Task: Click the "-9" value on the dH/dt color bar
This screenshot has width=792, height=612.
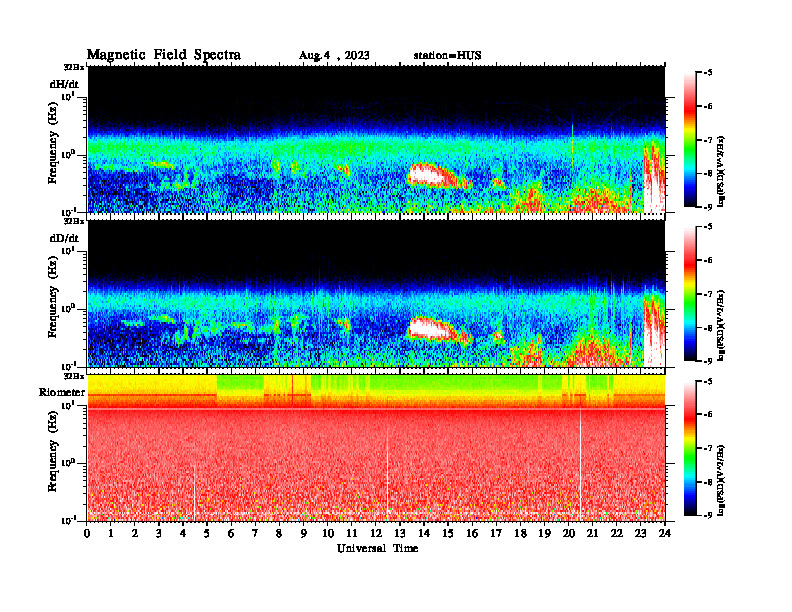Action: pyautogui.click(x=708, y=207)
